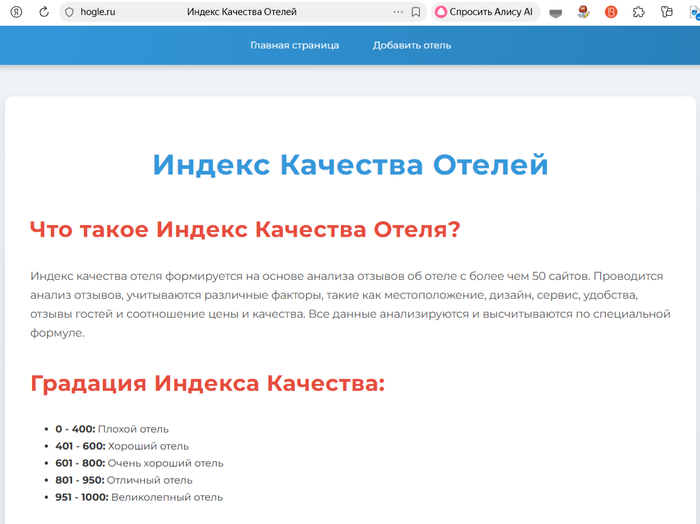Reload the current page

point(44,12)
